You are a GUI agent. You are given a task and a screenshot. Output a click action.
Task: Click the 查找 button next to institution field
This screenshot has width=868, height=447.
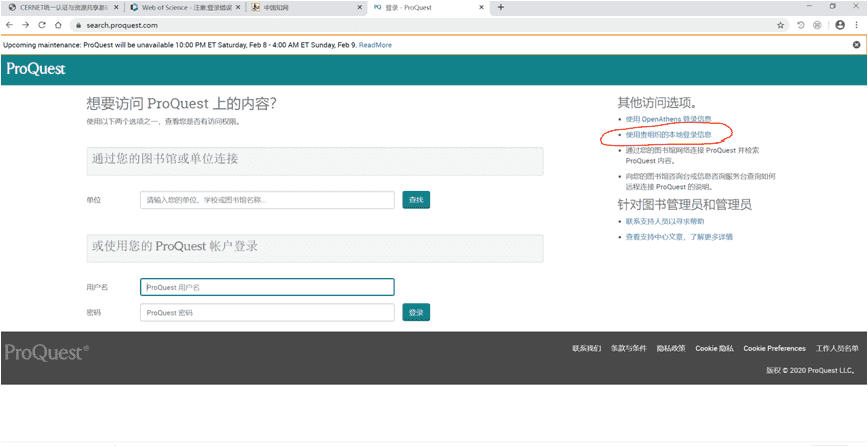(x=416, y=200)
